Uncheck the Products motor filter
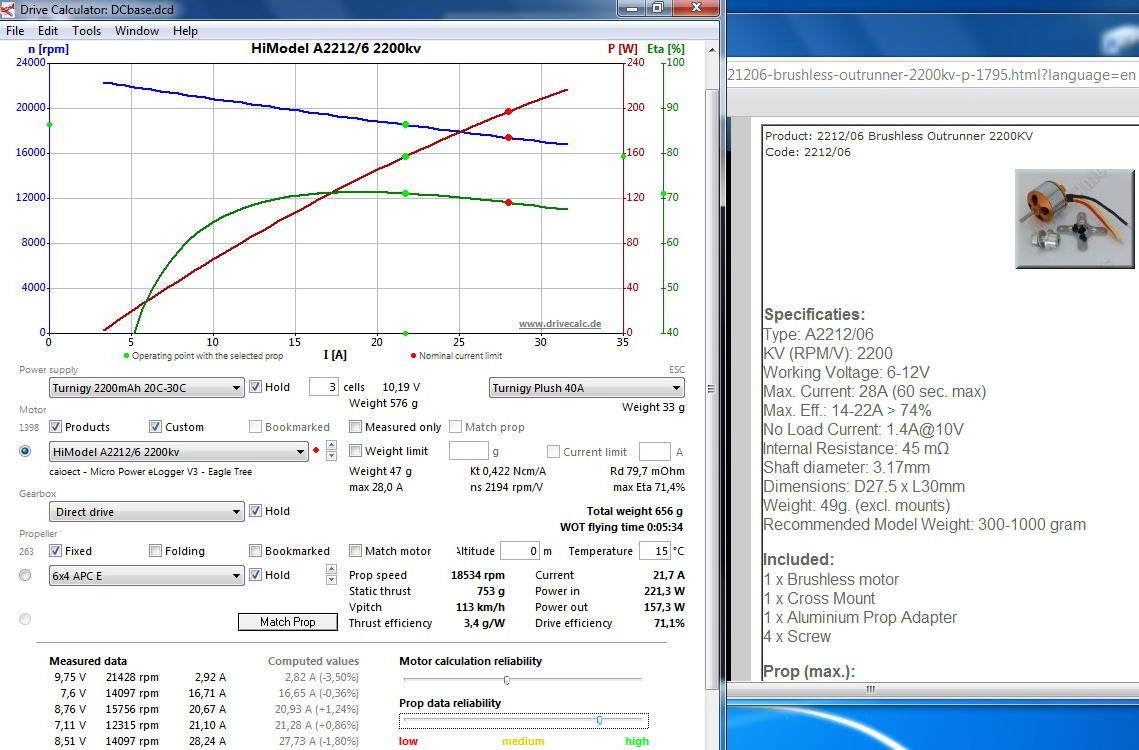 [x=56, y=427]
